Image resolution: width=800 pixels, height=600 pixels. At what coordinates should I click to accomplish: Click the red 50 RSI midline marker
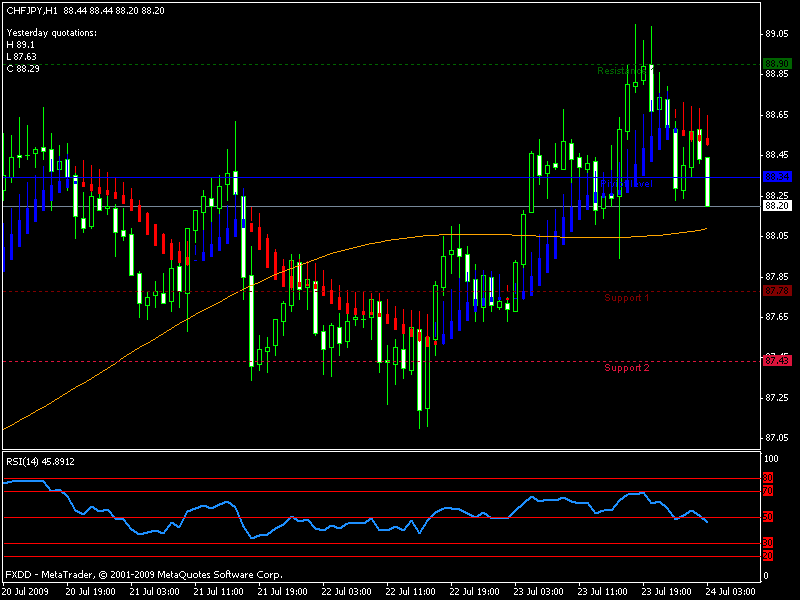coord(768,517)
